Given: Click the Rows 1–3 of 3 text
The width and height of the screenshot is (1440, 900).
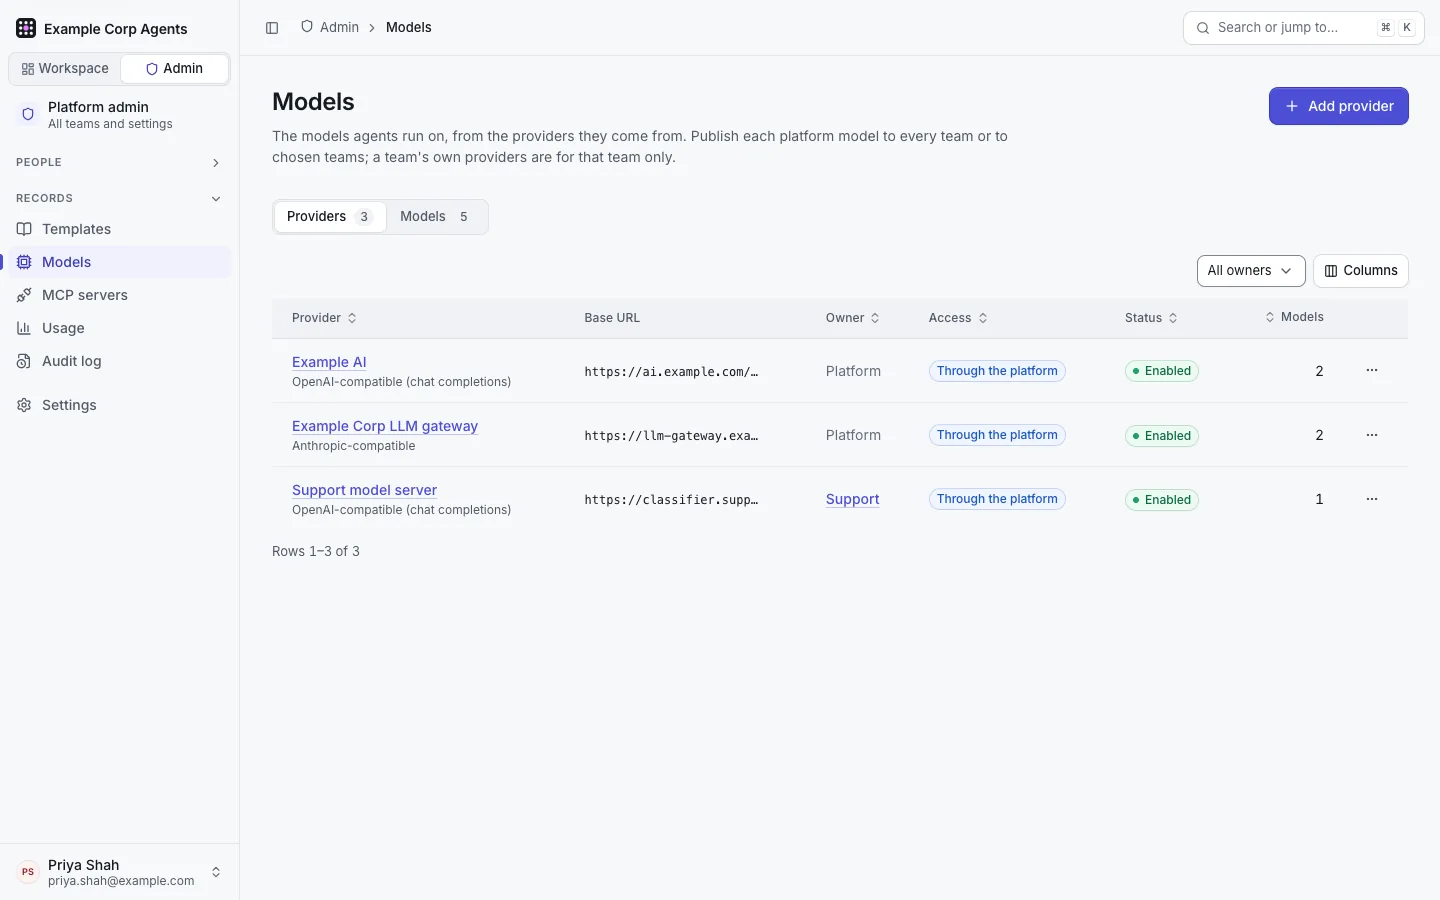Looking at the screenshot, I should [316, 551].
